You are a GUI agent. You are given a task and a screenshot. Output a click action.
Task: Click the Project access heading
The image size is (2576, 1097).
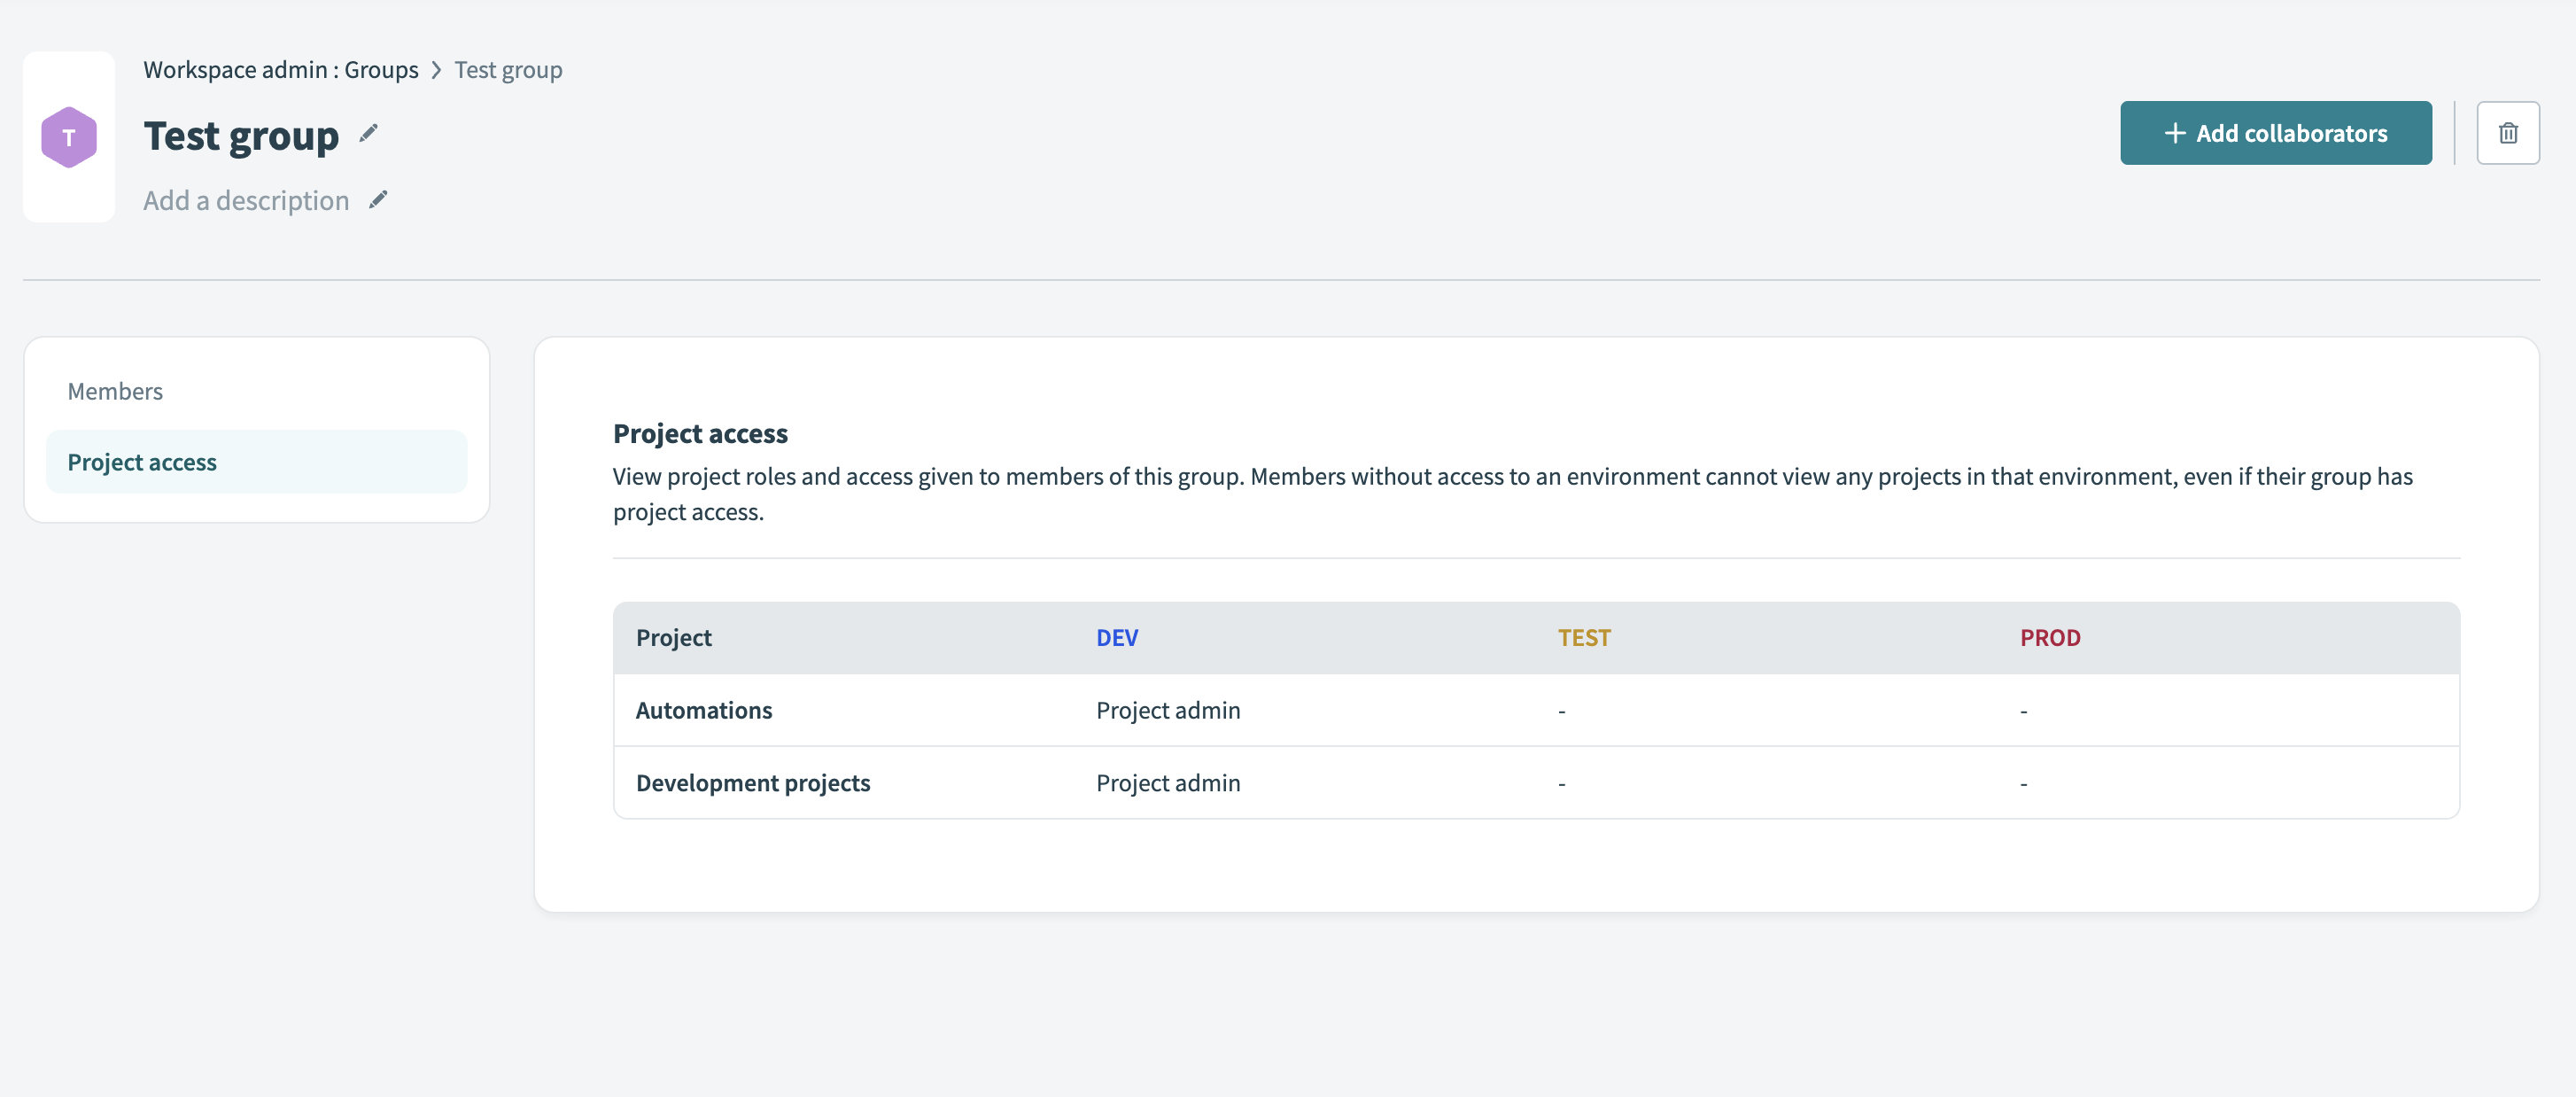coord(700,433)
